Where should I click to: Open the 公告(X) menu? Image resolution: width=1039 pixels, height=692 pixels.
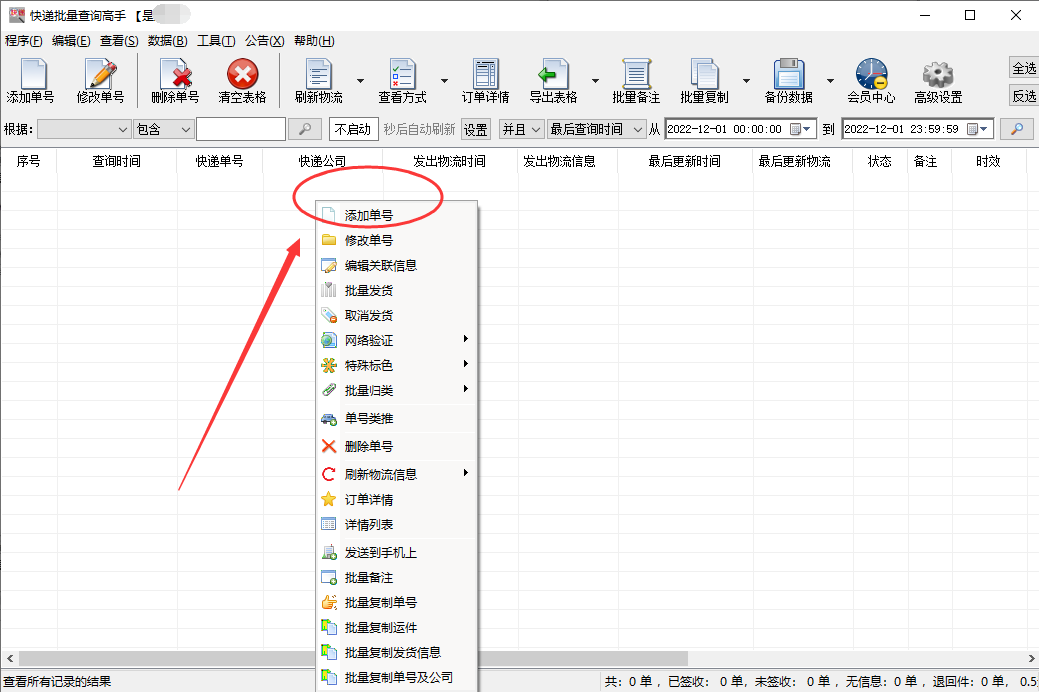tap(264, 41)
